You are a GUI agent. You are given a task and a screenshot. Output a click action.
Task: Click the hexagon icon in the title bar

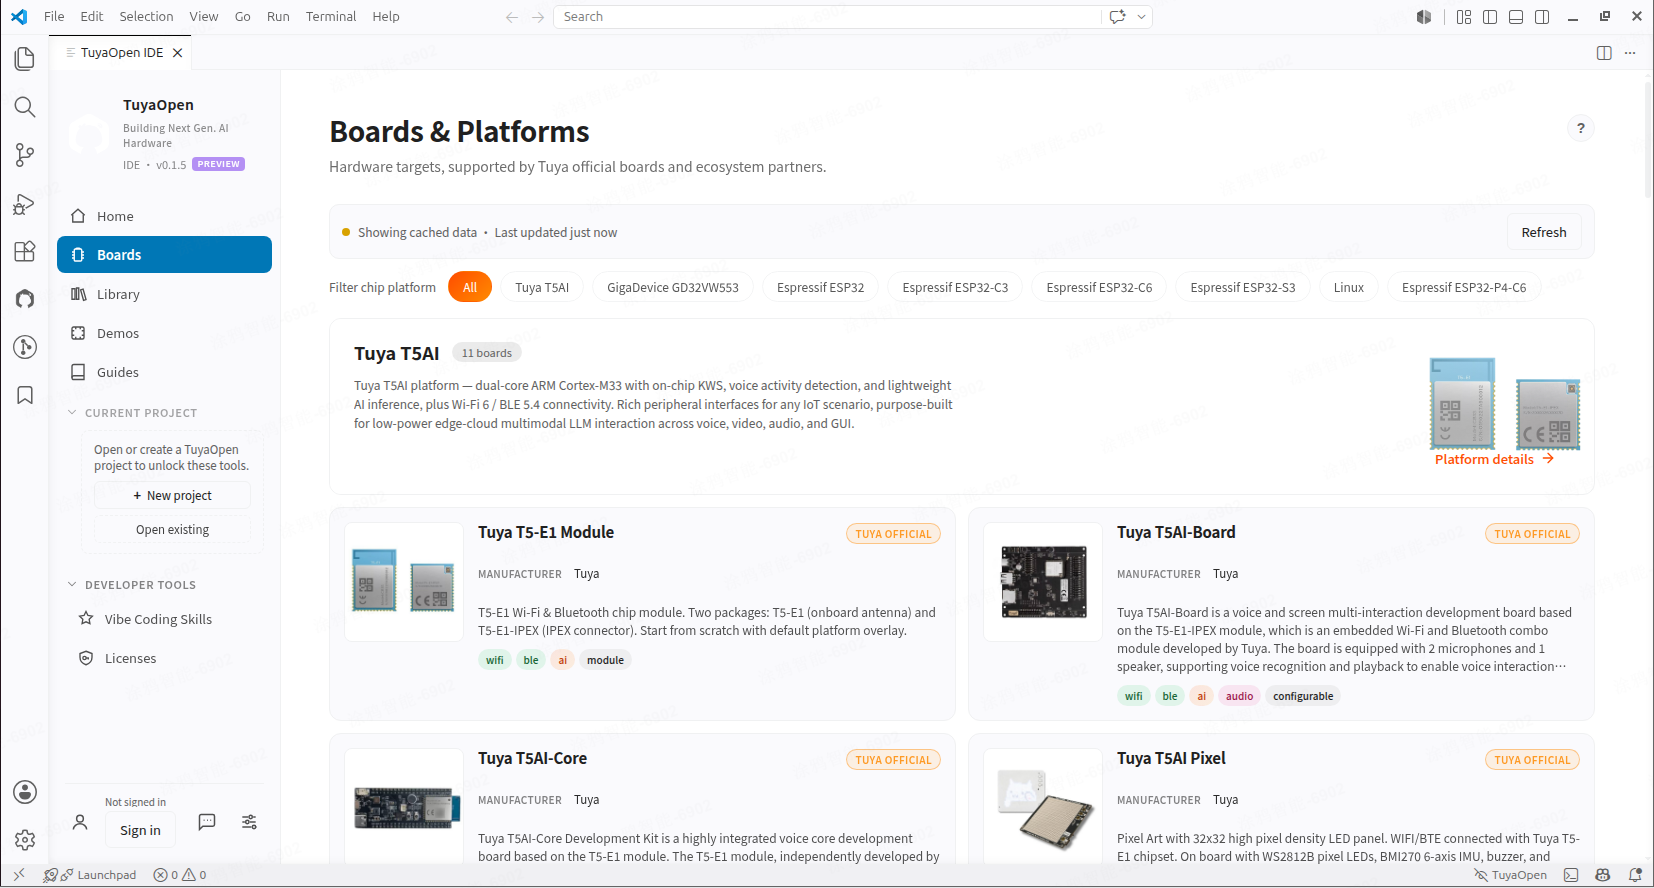tap(1424, 17)
